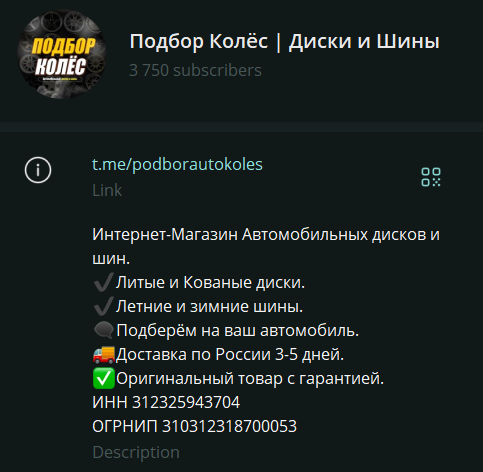Open the t.me/podborautokoles link
Screen dimensions: 483x472
click(177, 164)
